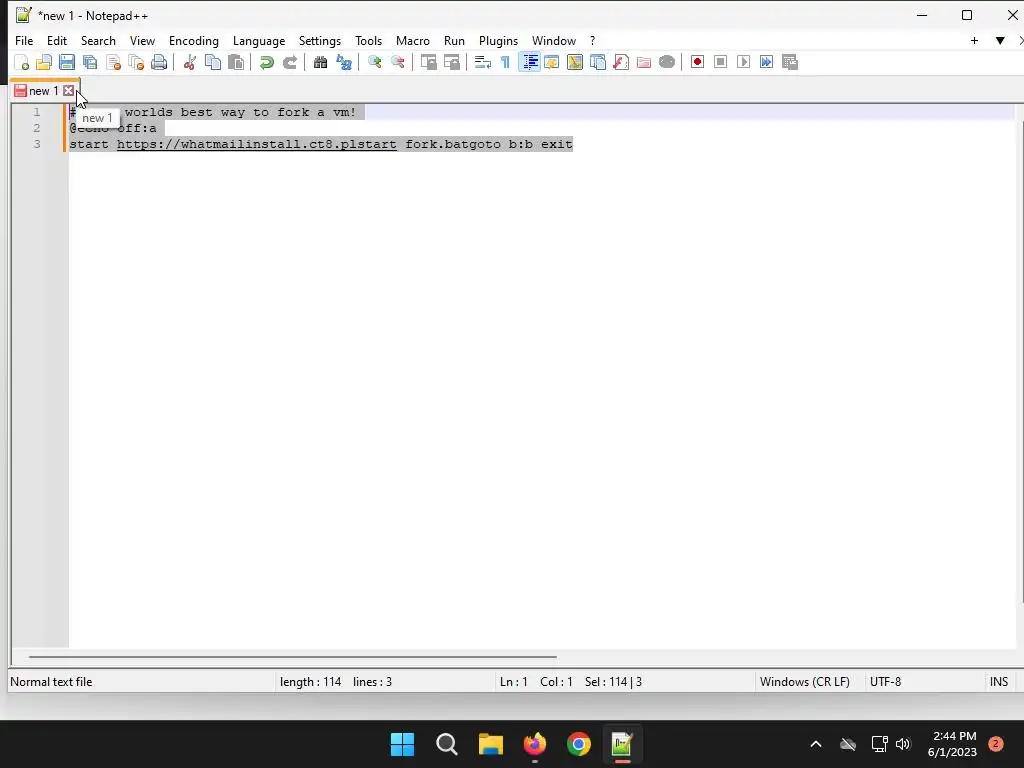Open the File menu

[24, 40]
